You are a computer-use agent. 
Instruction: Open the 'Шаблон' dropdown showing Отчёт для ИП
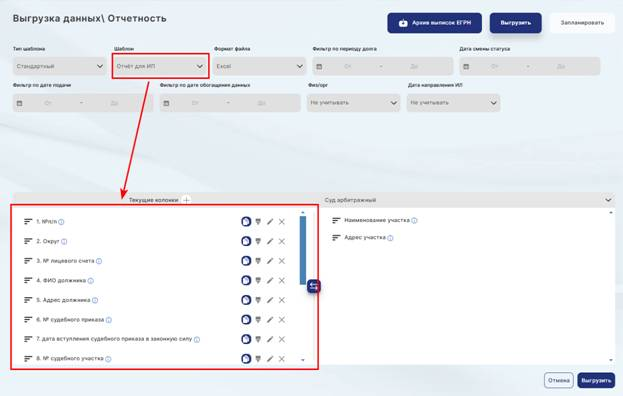160,66
